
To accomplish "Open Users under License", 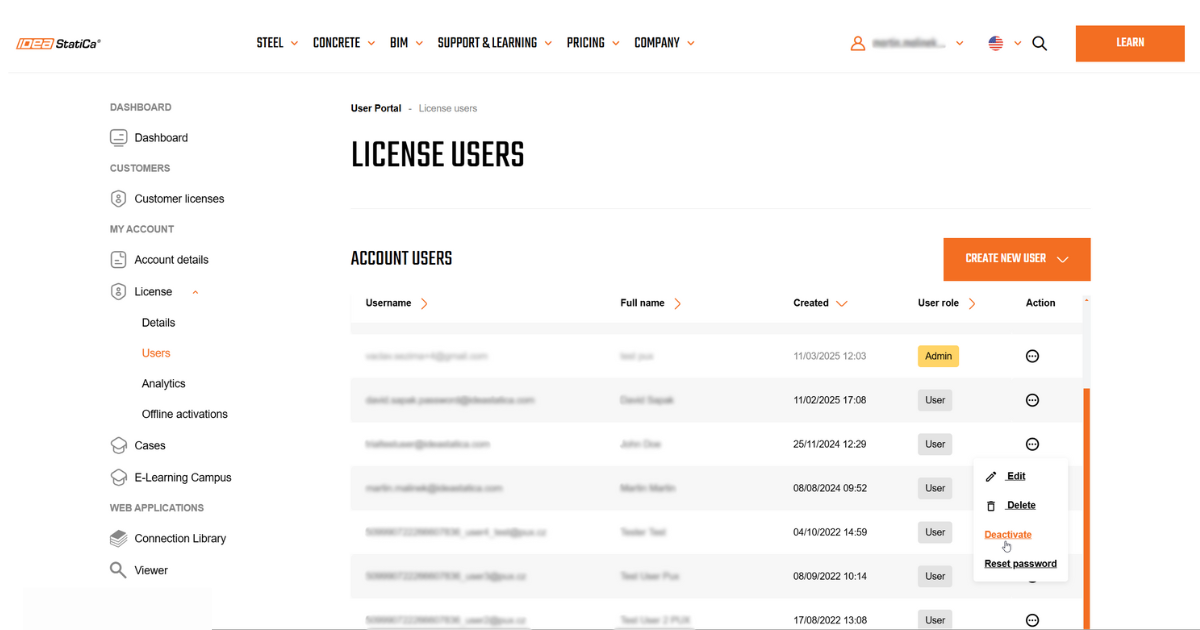I will (156, 353).
